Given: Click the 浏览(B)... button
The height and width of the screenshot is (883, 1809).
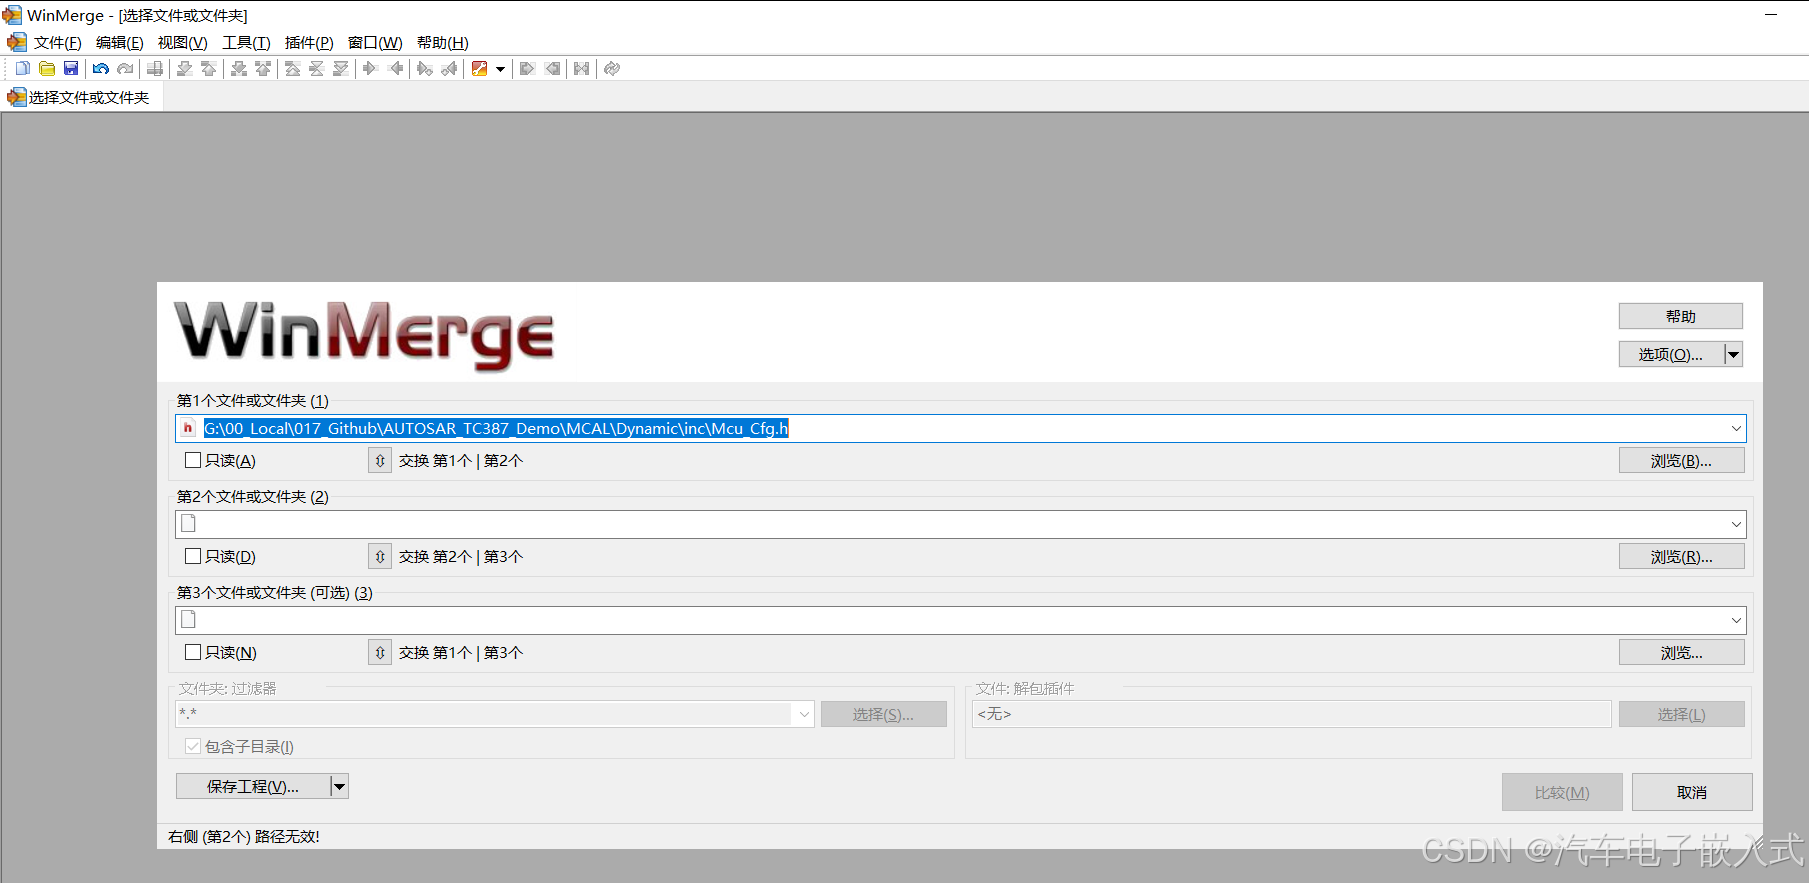Looking at the screenshot, I should point(1681,460).
